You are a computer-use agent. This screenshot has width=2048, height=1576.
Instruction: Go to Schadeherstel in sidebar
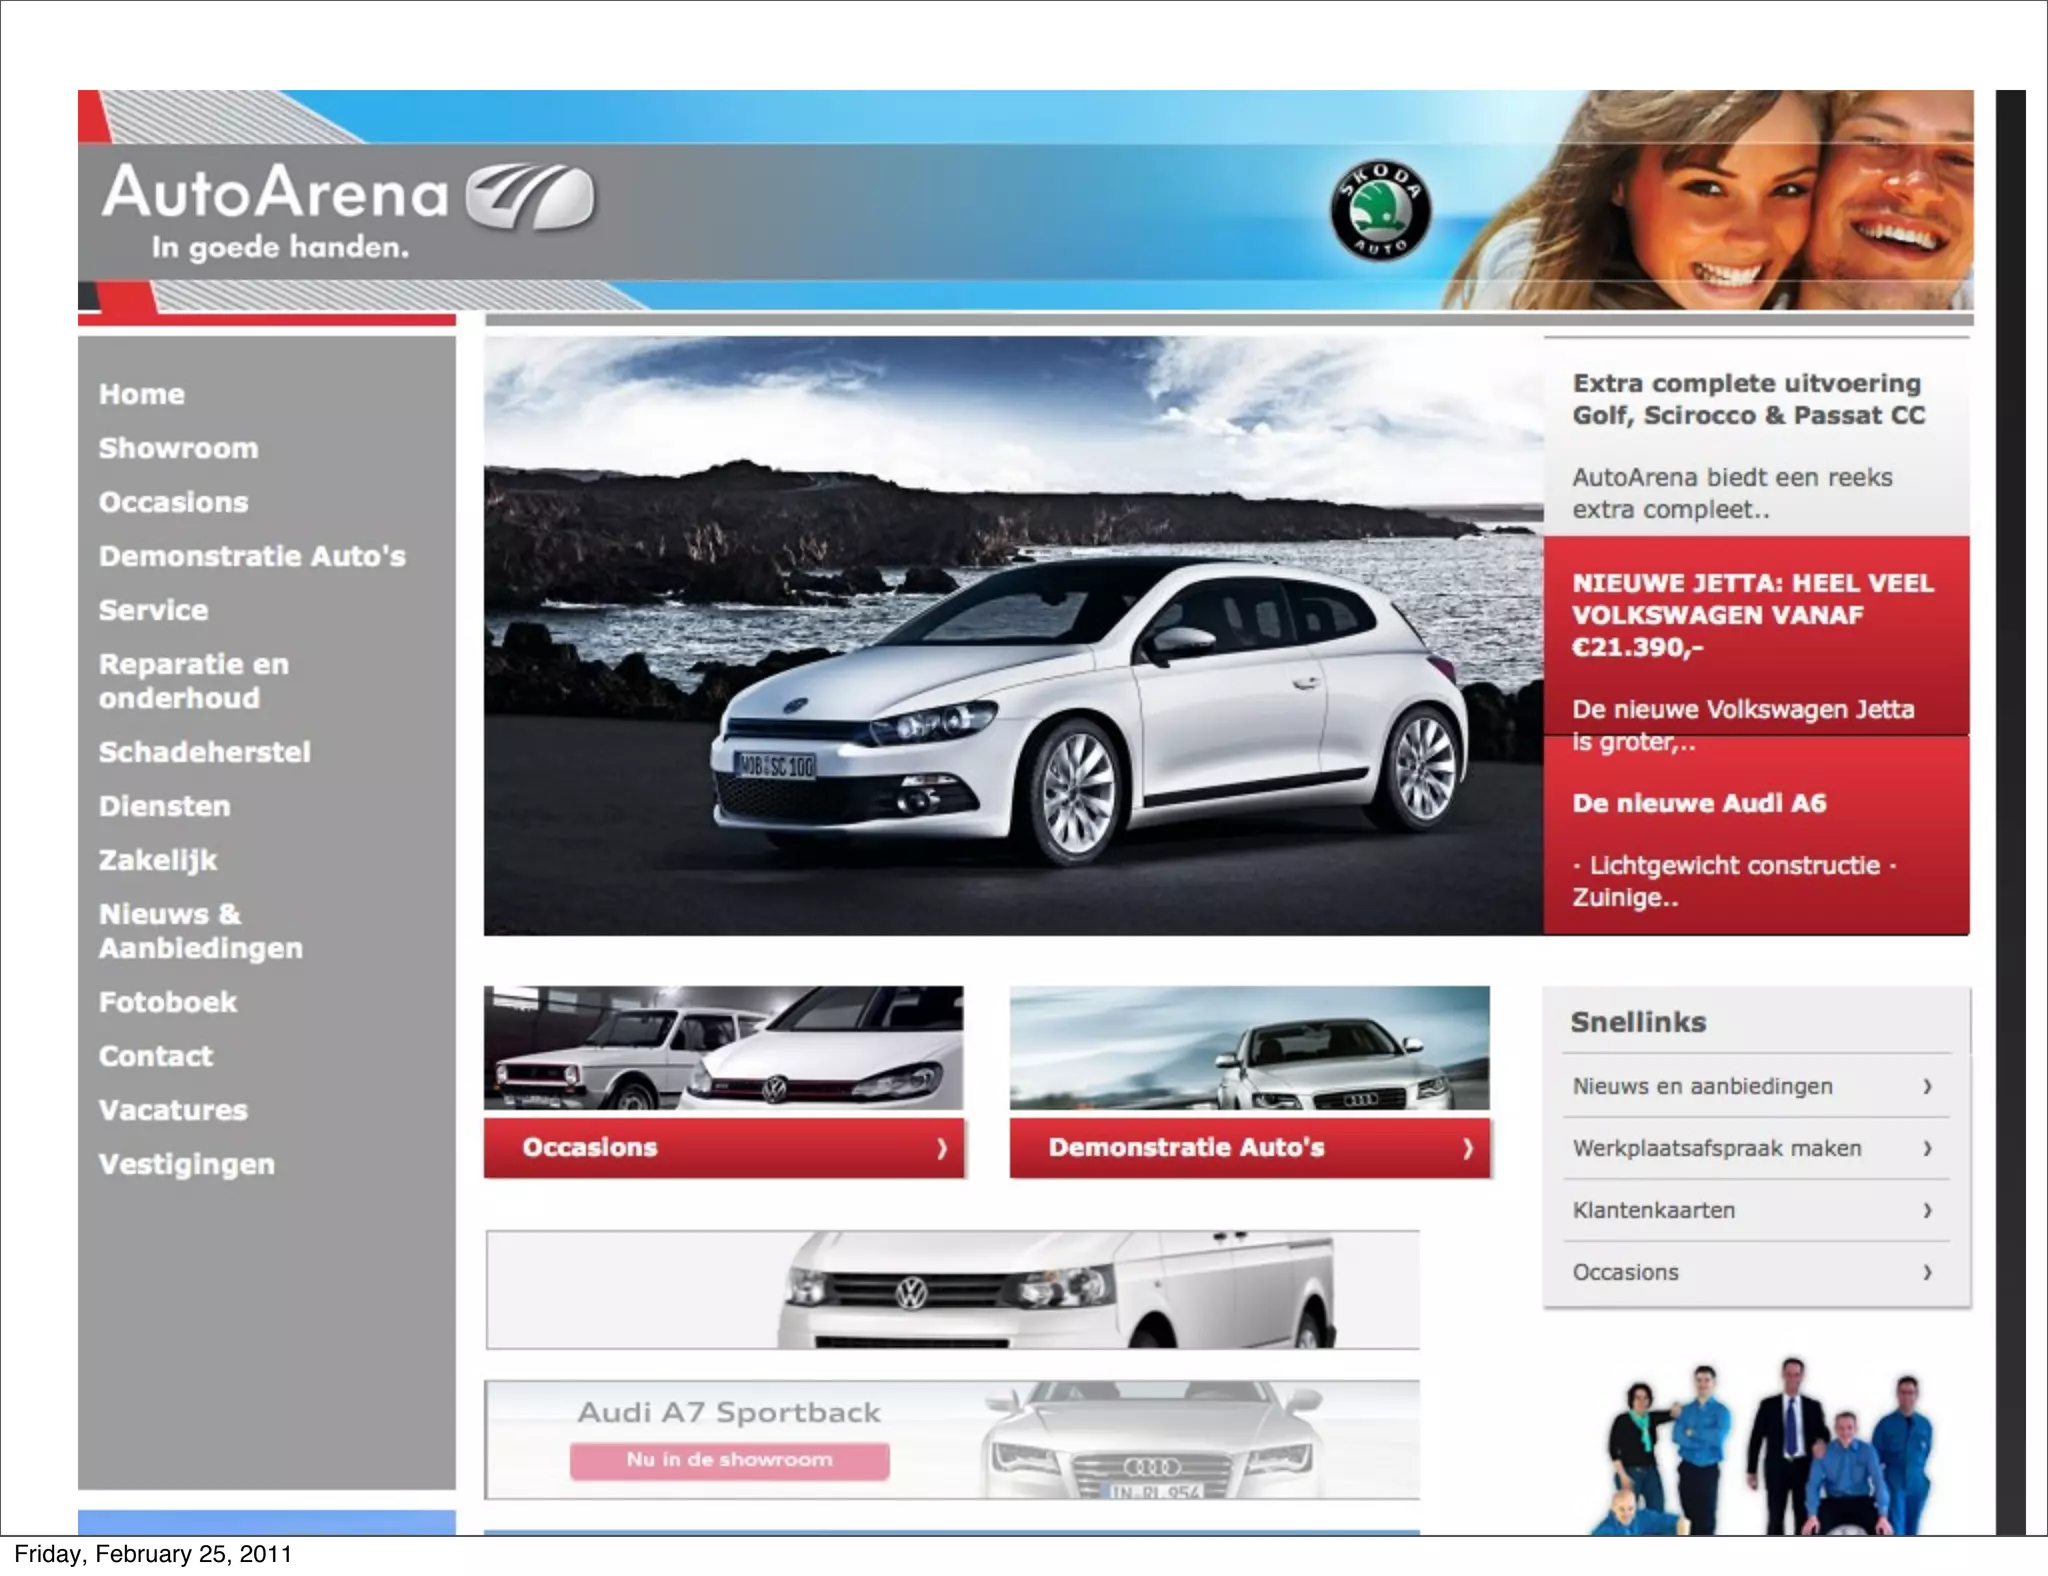pyautogui.click(x=204, y=752)
